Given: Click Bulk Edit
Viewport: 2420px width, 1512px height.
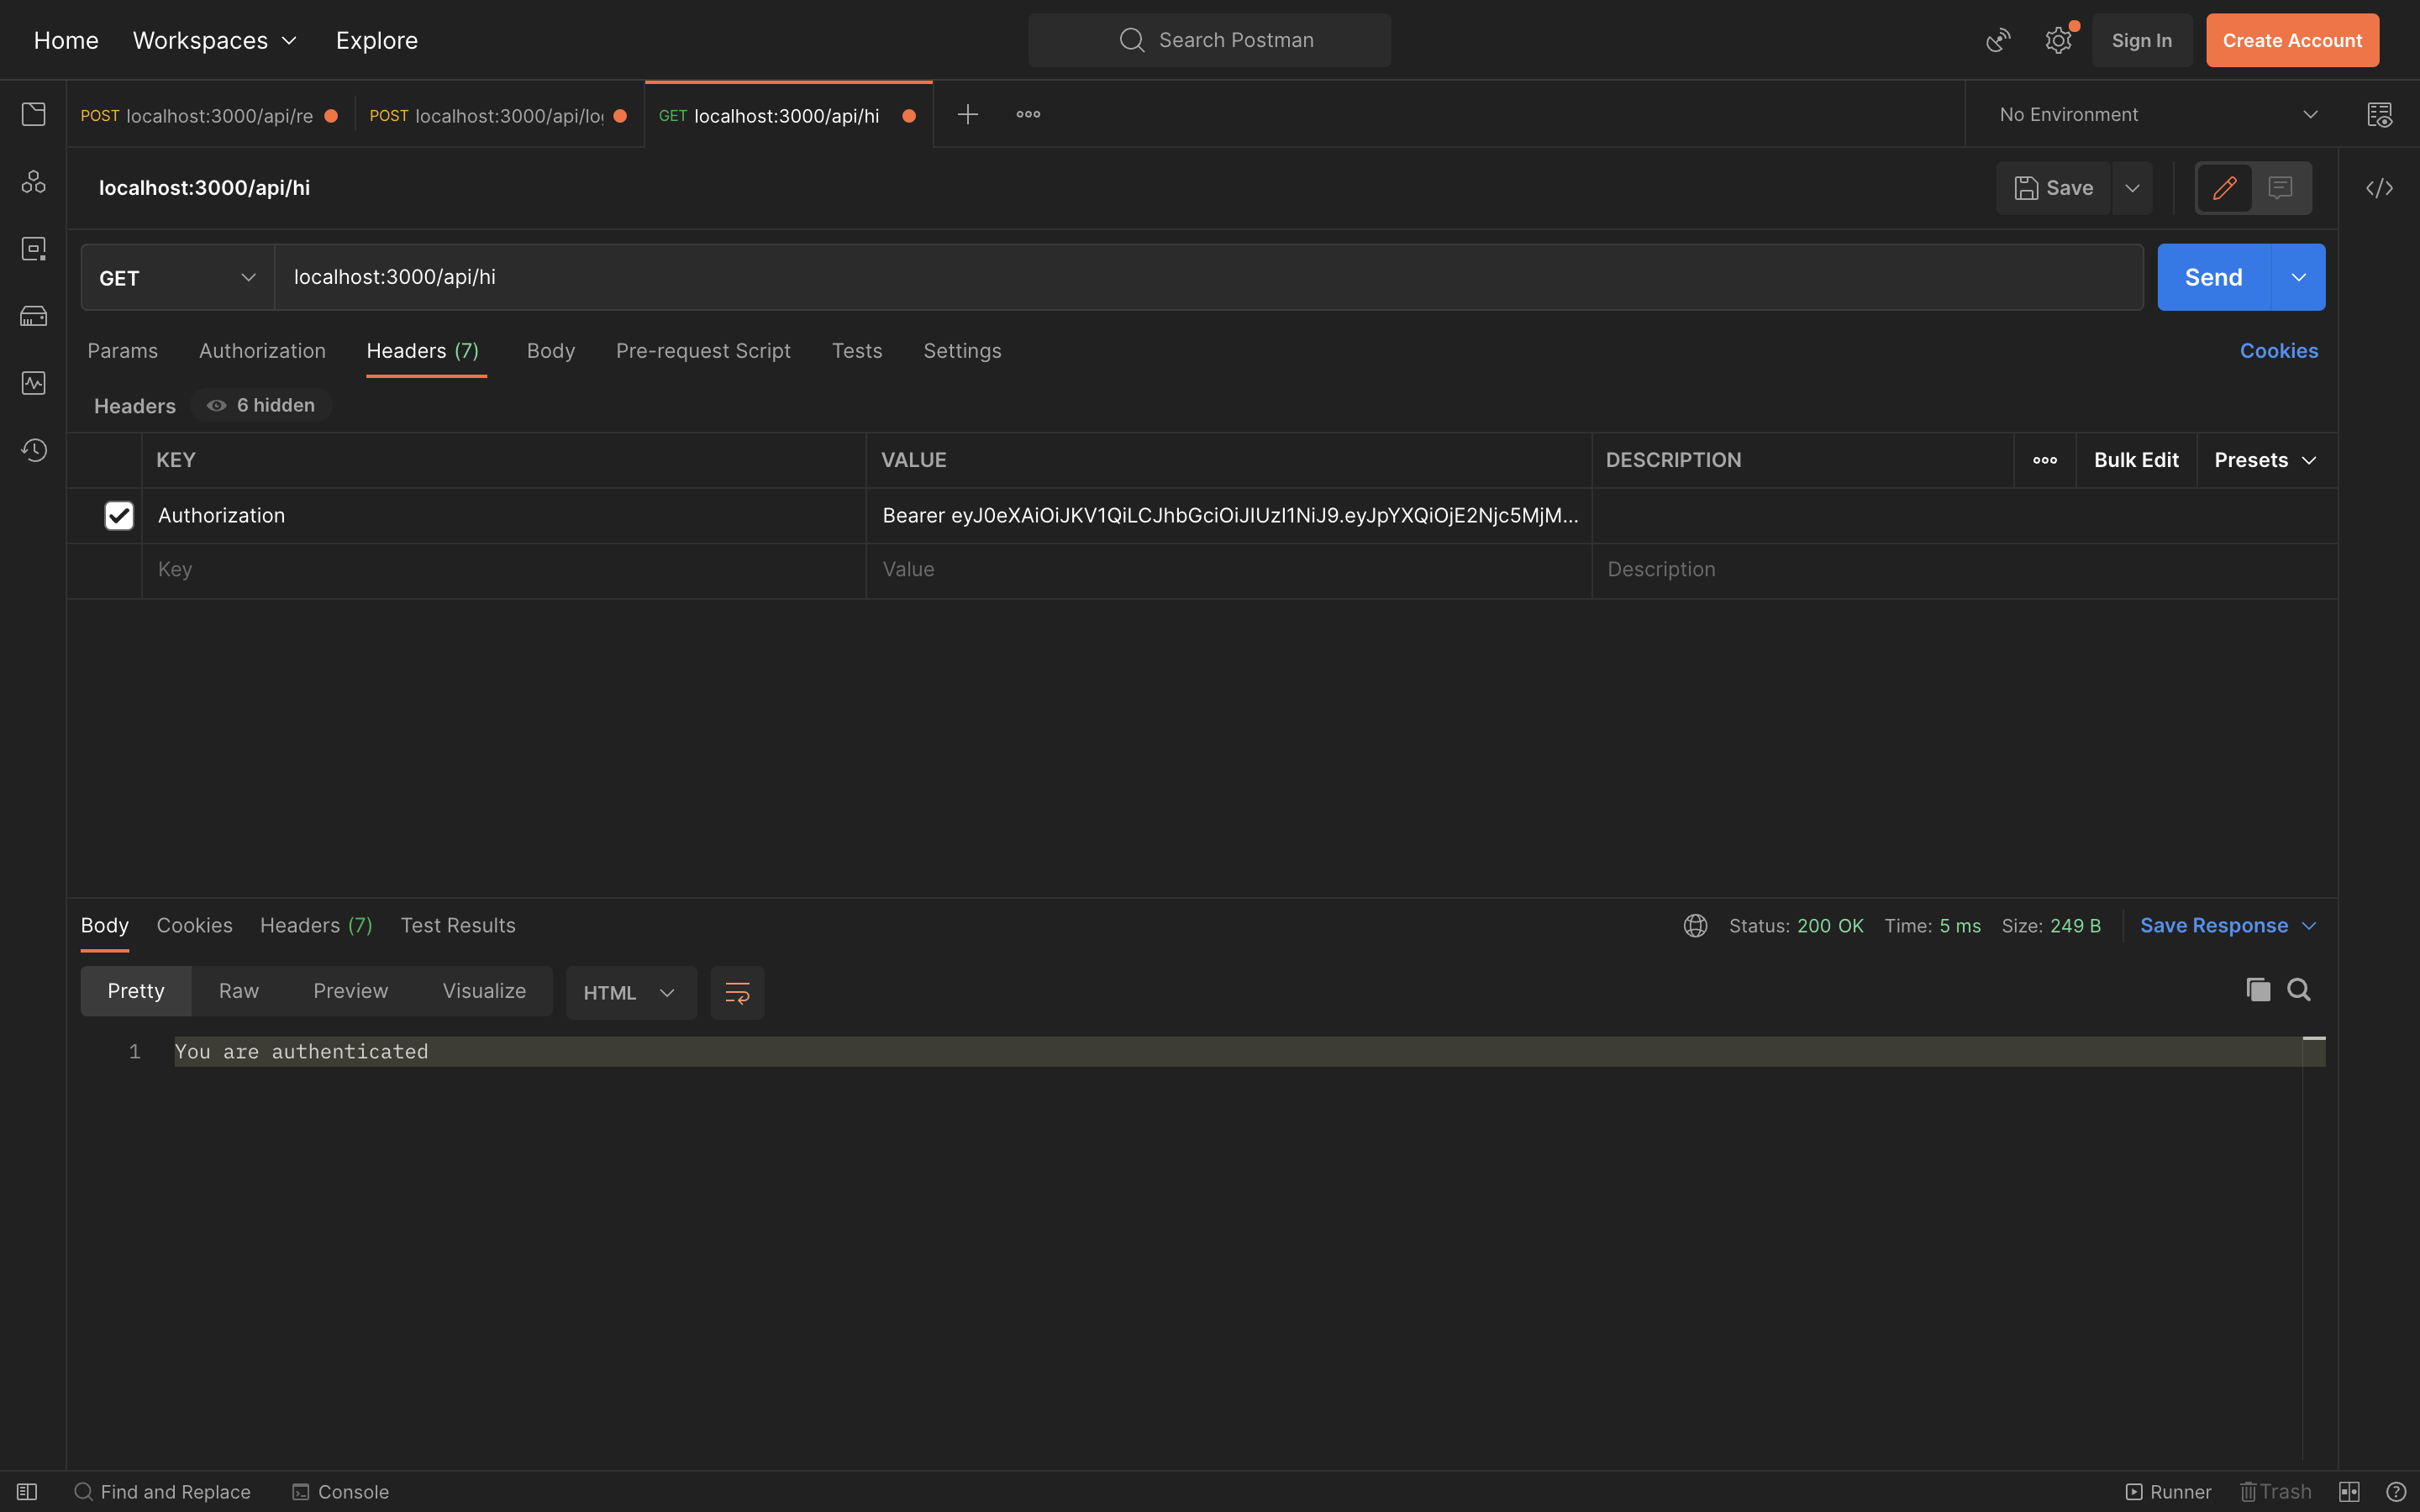Looking at the screenshot, I should click(2136, 460).
